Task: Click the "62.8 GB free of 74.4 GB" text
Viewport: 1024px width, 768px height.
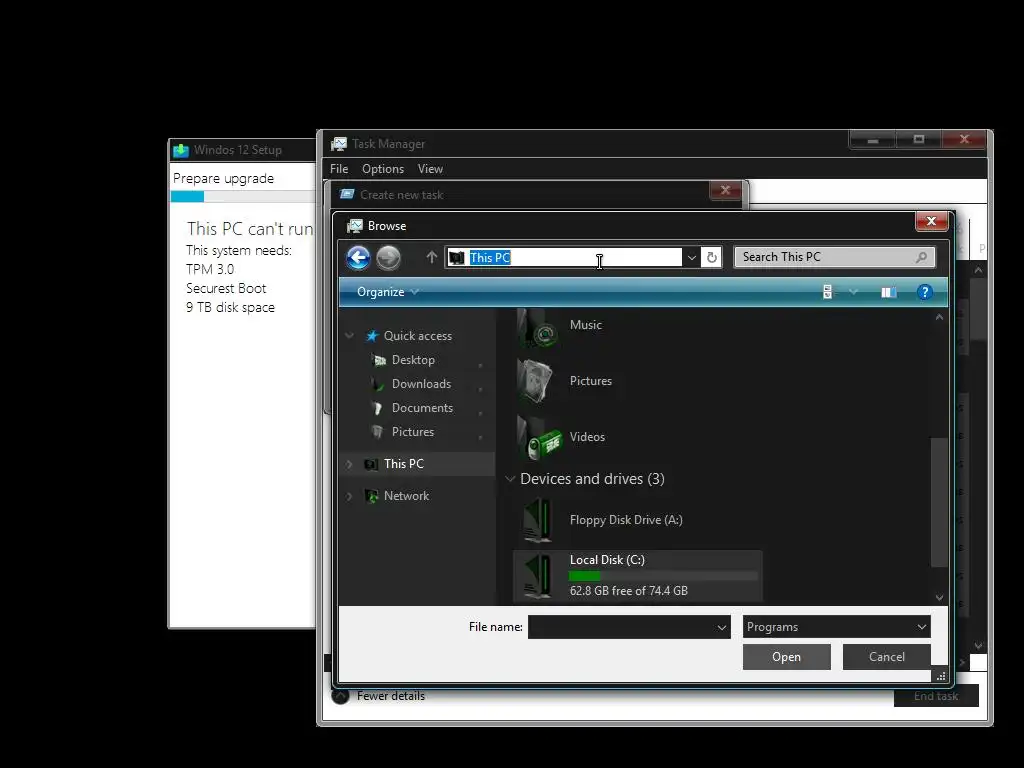Action: click(628, 591)
